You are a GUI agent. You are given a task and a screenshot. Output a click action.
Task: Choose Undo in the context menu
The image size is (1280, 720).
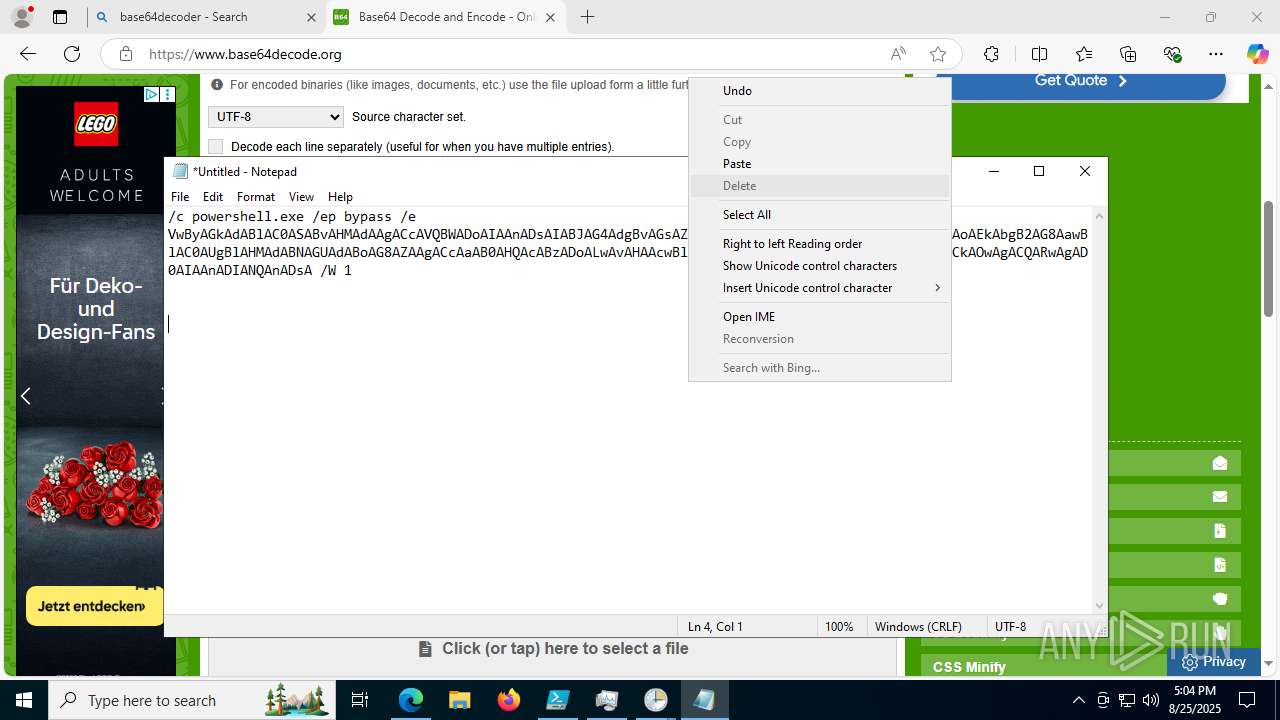[819, 91]
